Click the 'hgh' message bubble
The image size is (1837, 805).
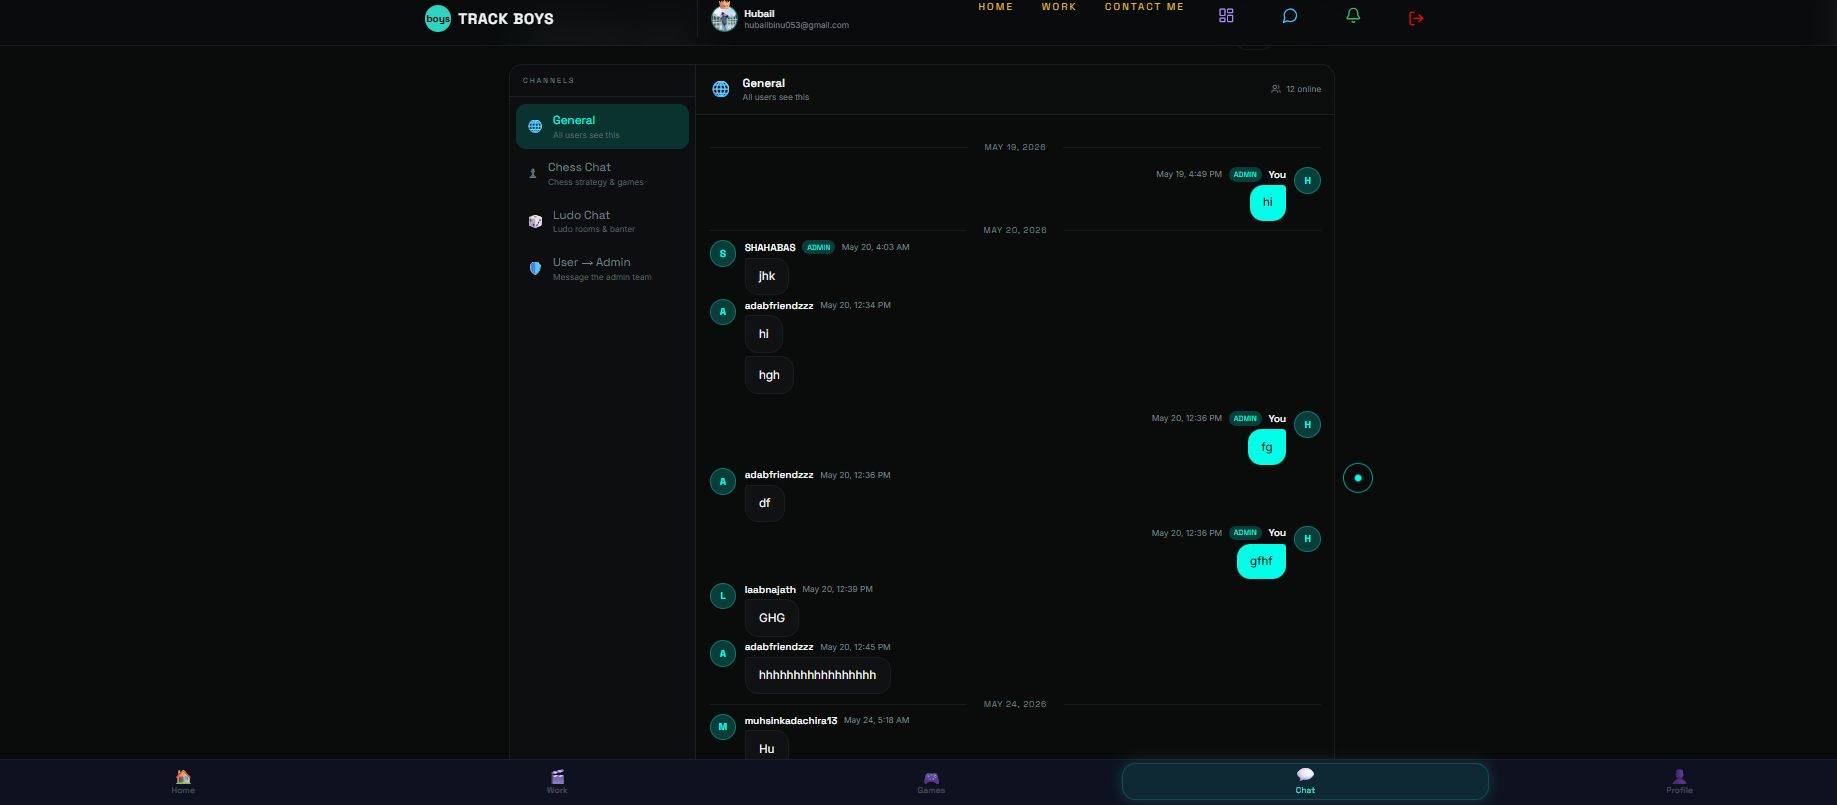click(x=769, y=375)
